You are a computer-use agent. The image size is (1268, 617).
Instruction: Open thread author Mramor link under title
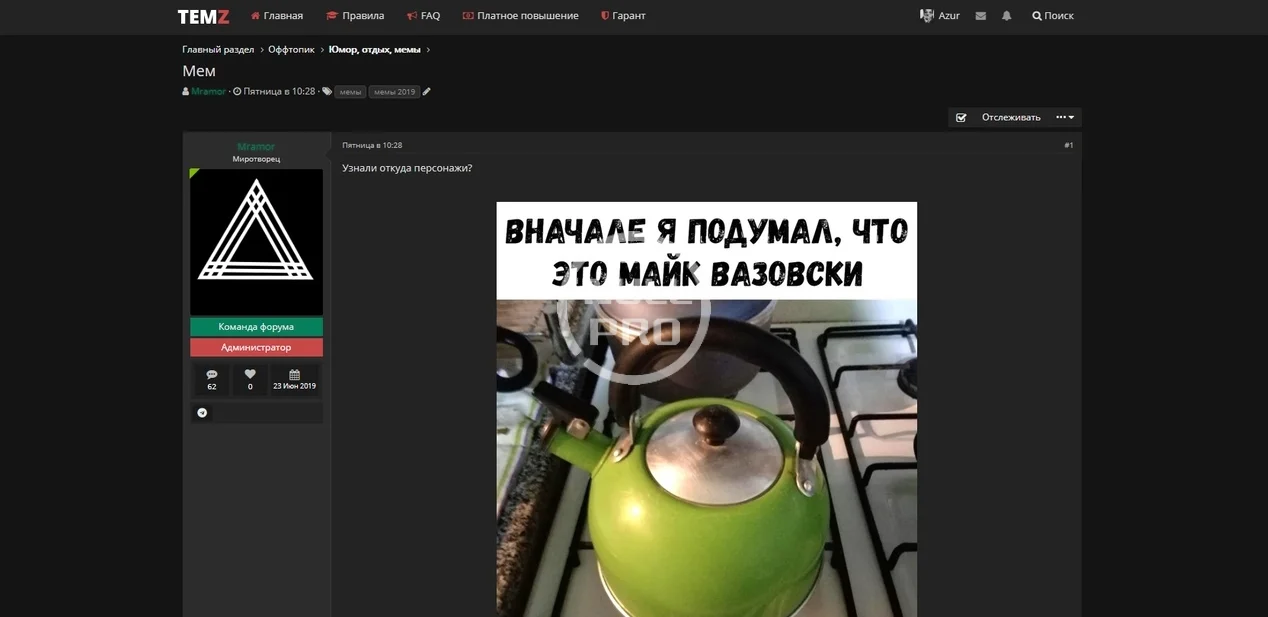click(208, 91)
